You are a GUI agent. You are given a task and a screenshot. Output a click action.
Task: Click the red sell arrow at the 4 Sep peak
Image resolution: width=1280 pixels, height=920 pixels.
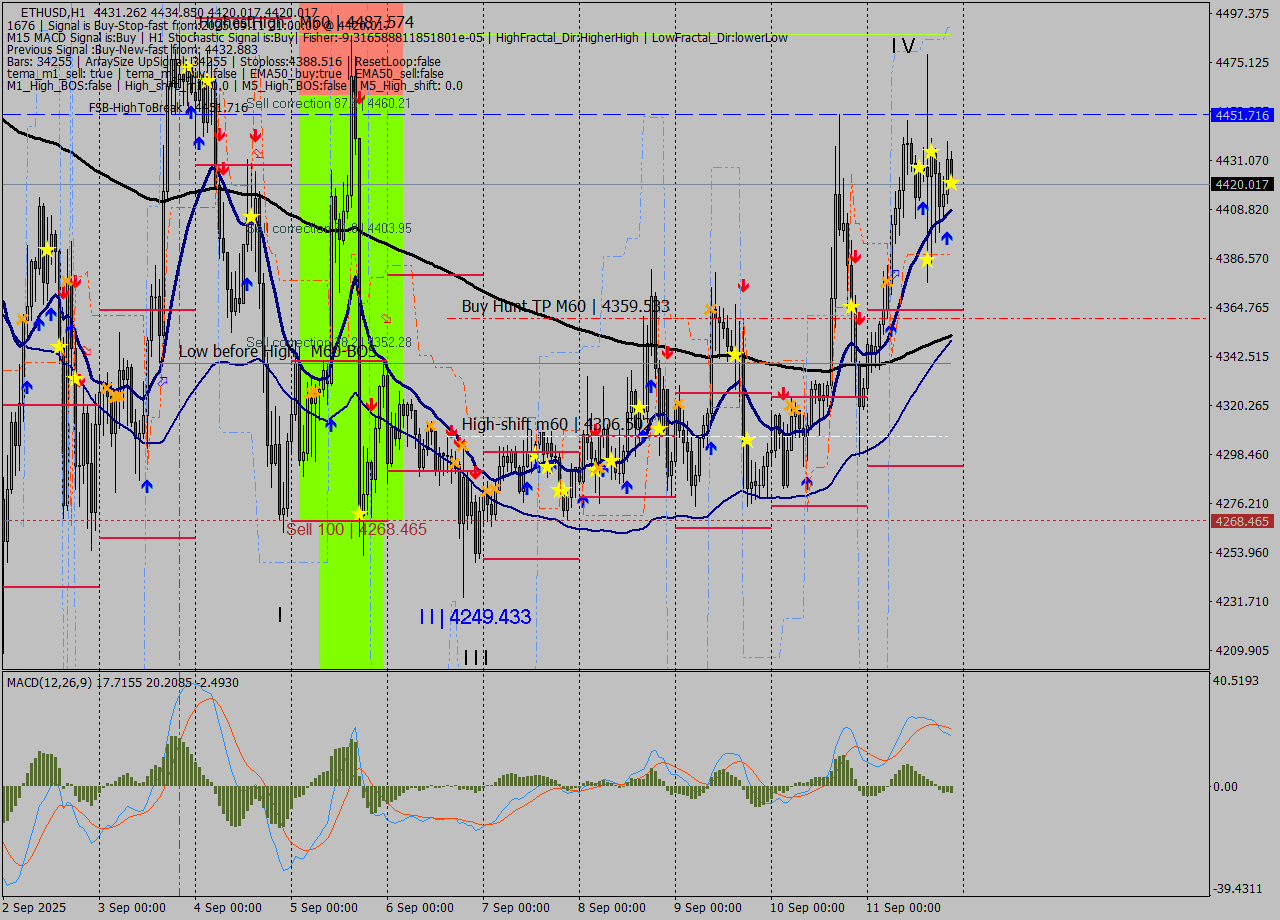219,135
